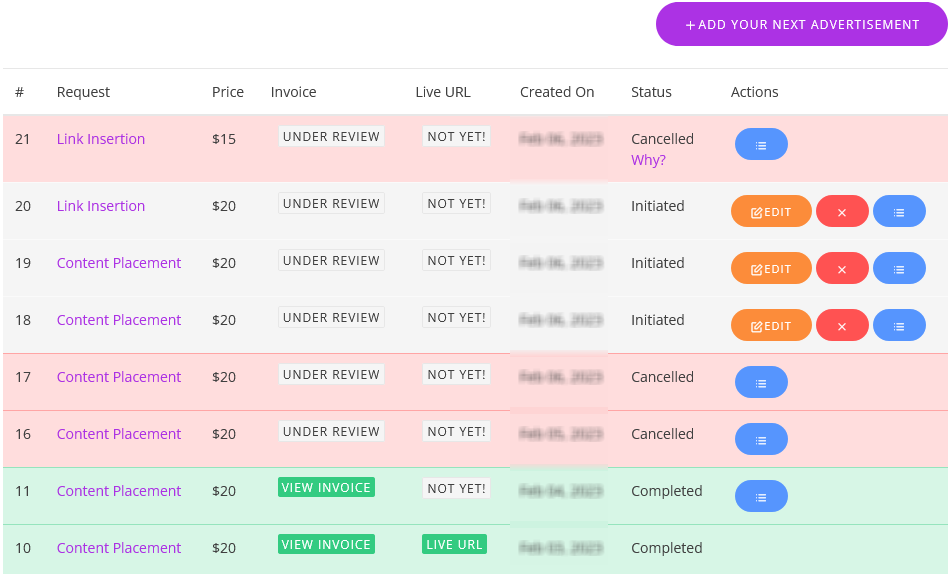Click ADD YOUR NEXT ADVERTISEMENT

(801, 24)
